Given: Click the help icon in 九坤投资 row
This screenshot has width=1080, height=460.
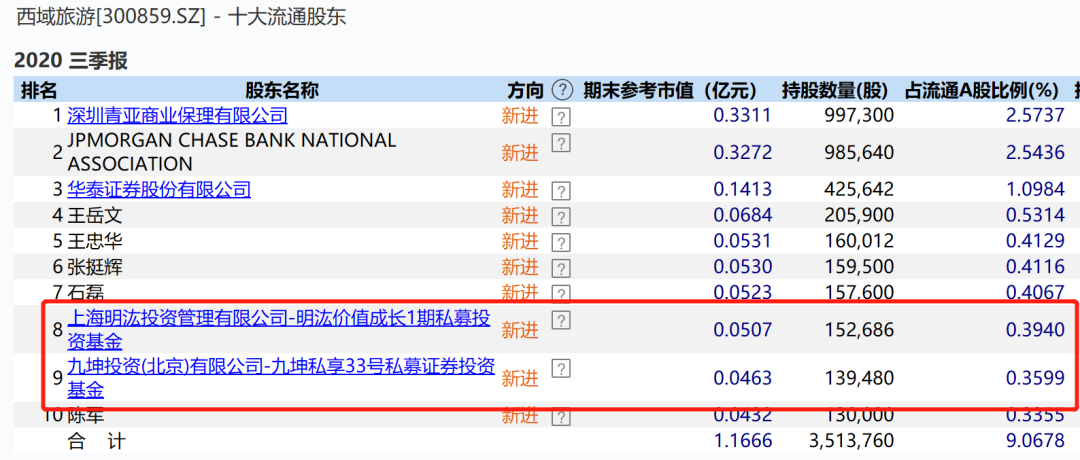Looking at the screenshot, I should pyautogui.click(x=561, y=369).
